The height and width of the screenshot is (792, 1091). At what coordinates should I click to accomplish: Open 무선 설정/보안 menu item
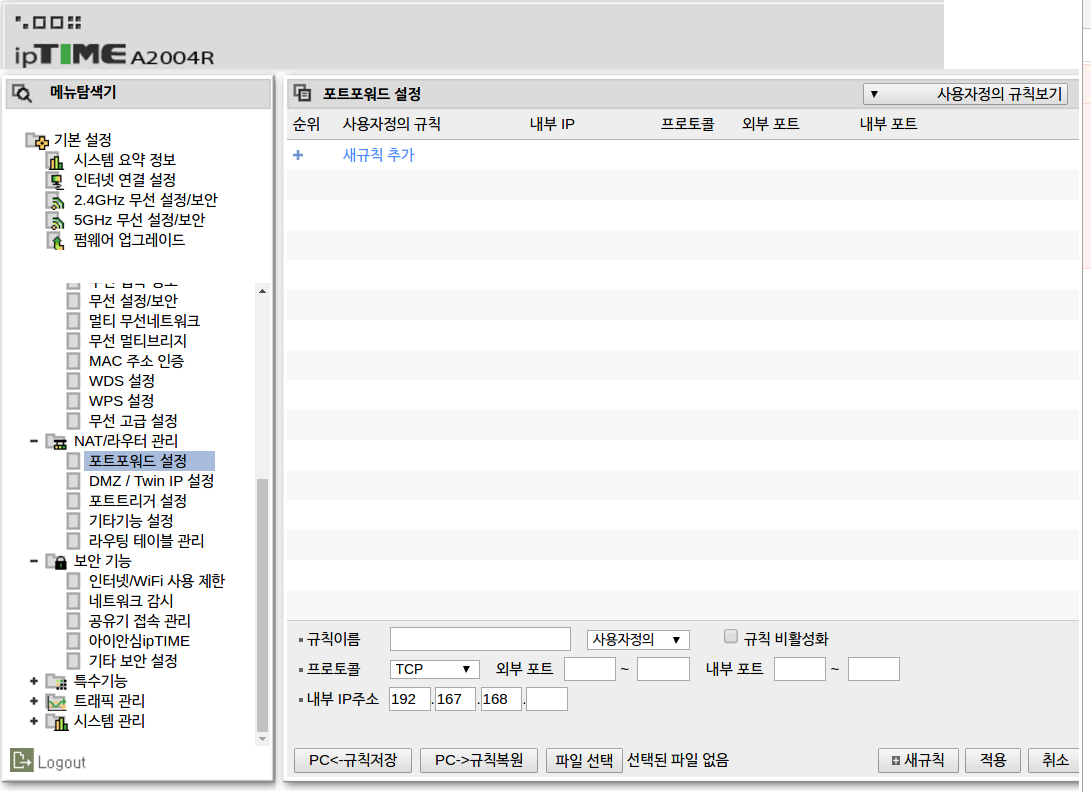(x=133, y=301)
